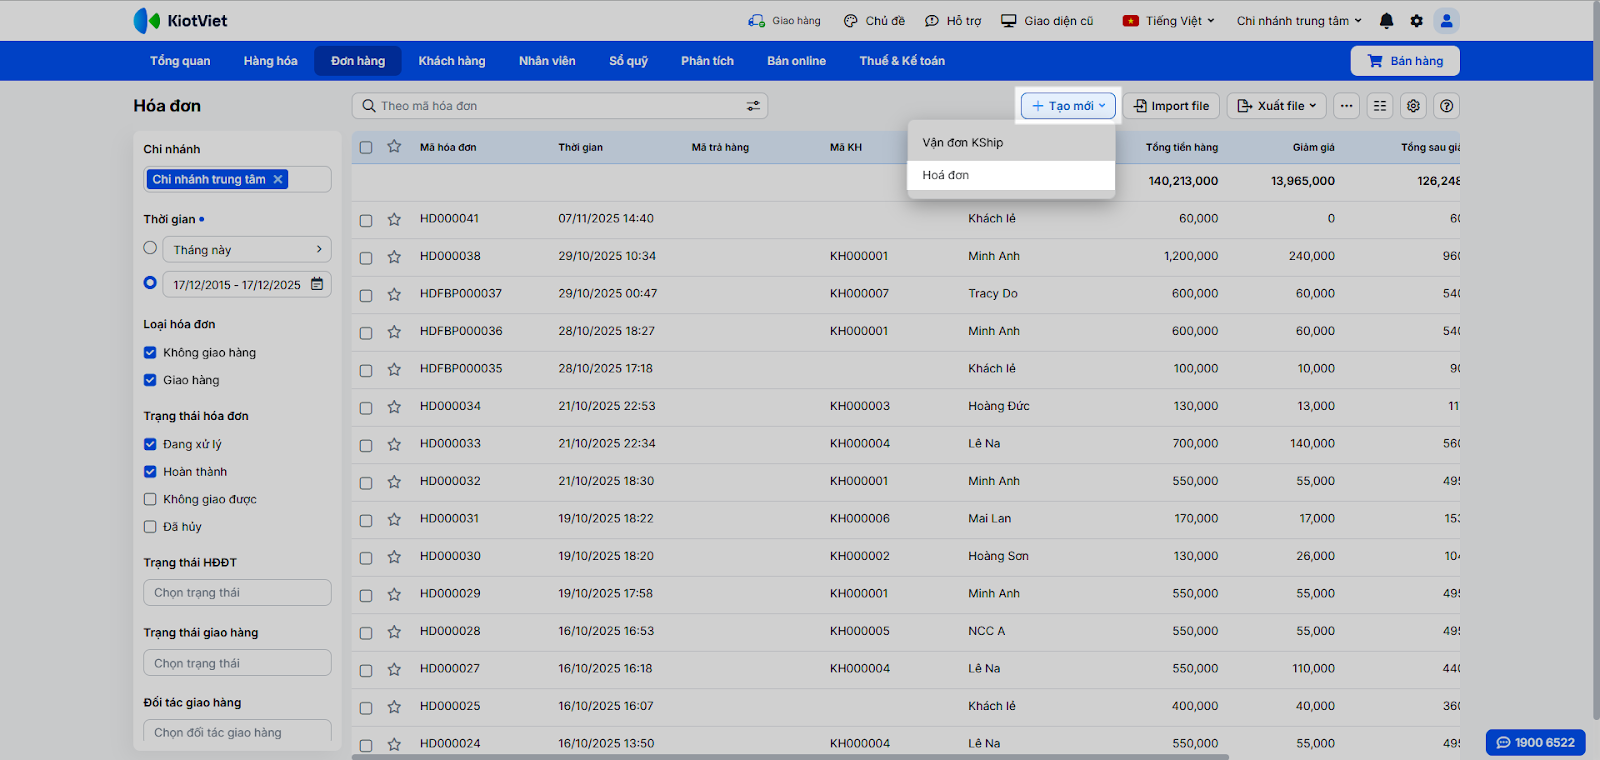Switch the list display layout icon
The width and height of the screenshot is (1600, 760).
point(1380,106)
